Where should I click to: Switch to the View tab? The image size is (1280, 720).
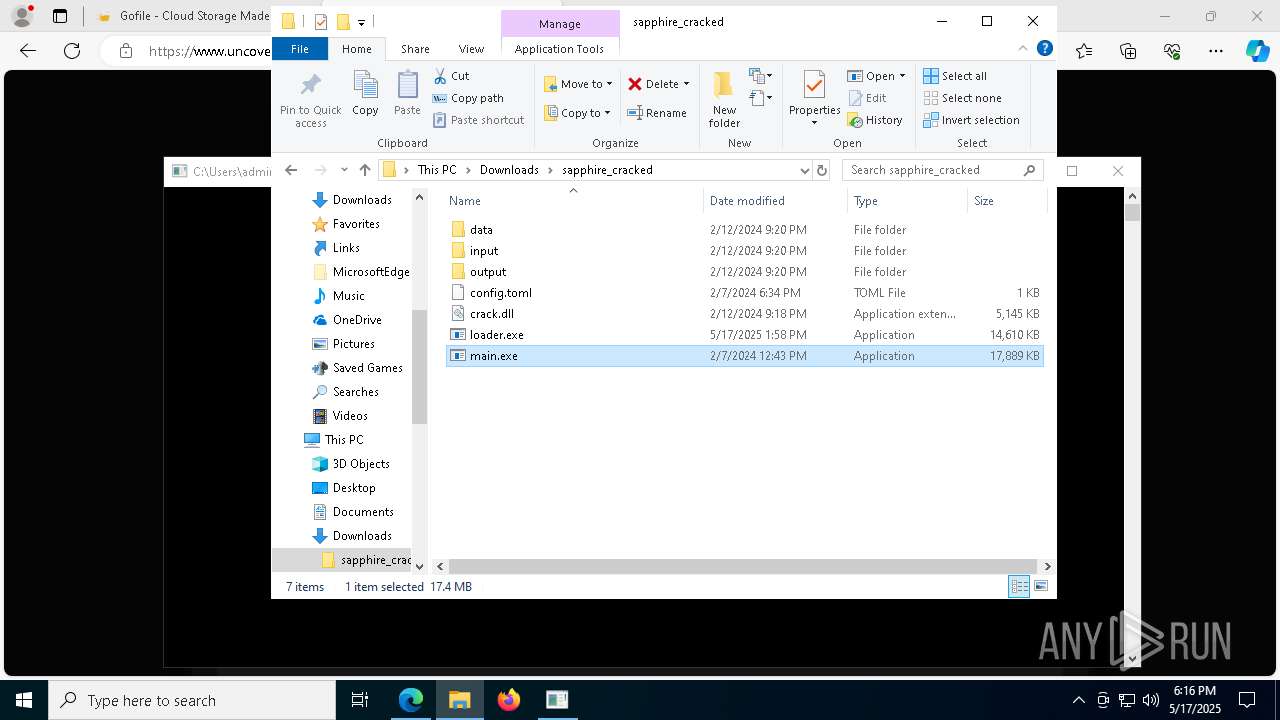coord(471,48)
